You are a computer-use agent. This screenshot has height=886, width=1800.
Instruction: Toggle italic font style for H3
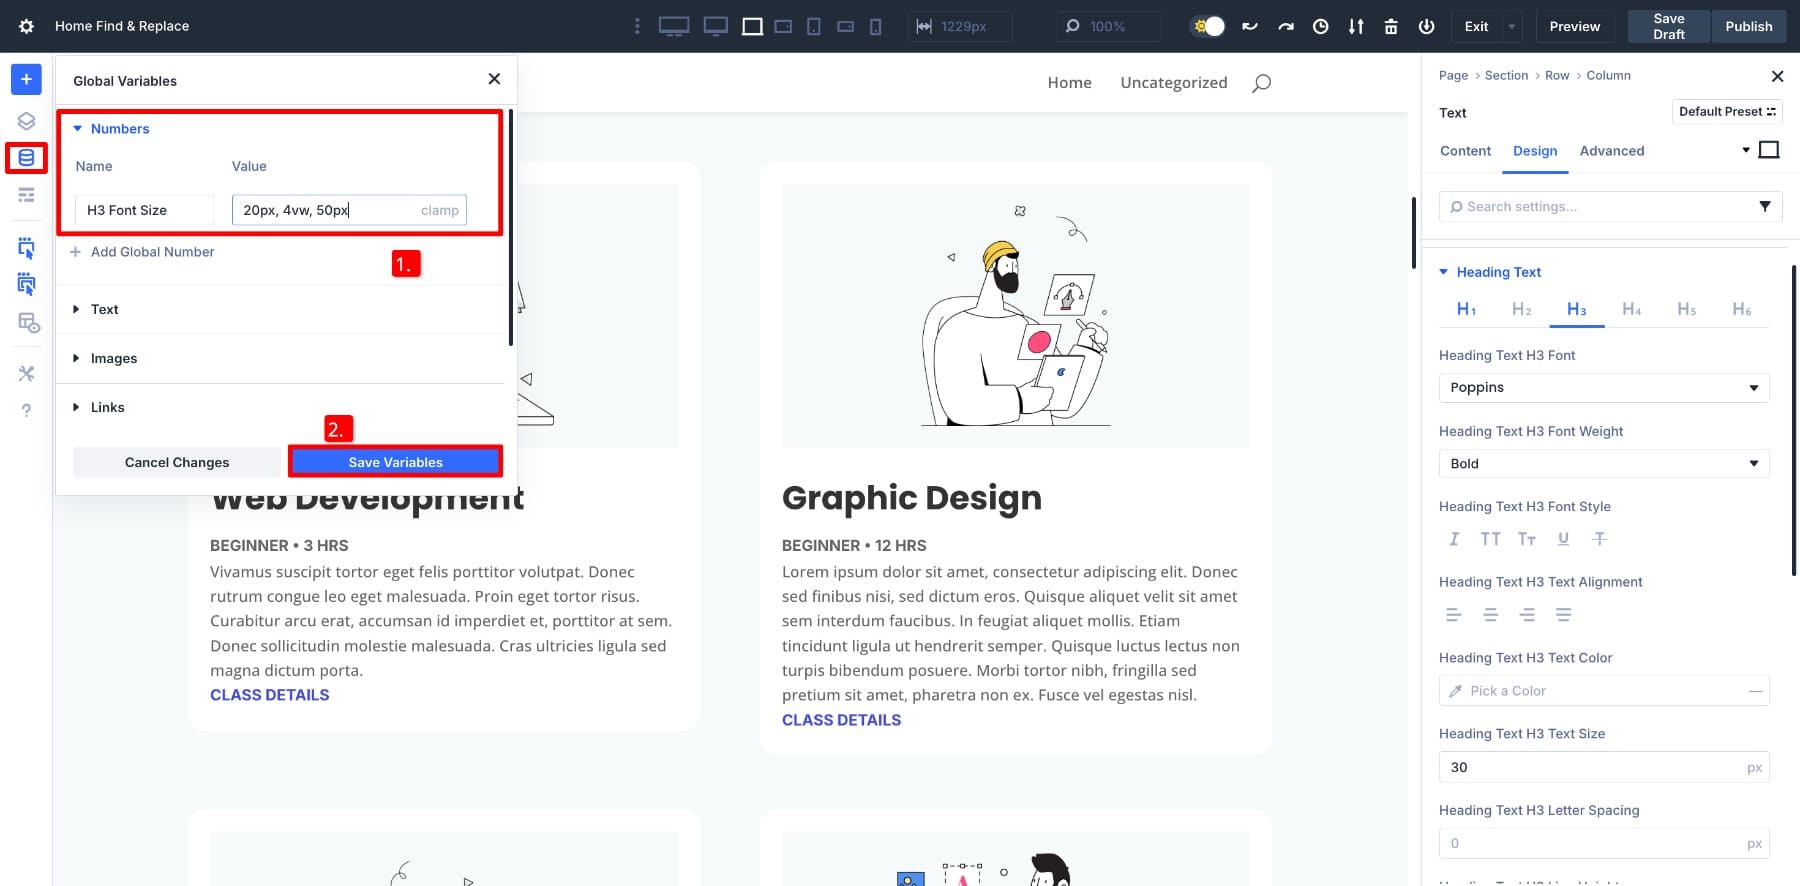(1454, 539)
